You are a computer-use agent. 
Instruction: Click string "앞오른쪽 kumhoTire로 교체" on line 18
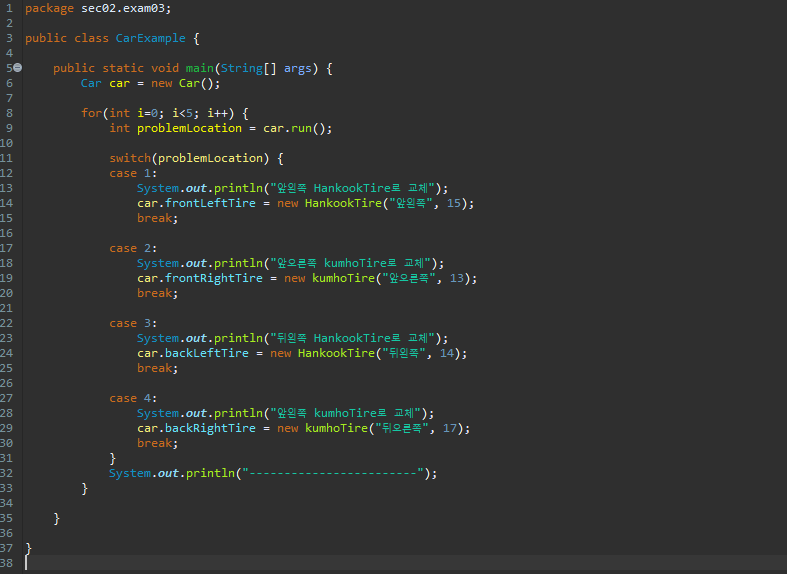pos(351,263)
